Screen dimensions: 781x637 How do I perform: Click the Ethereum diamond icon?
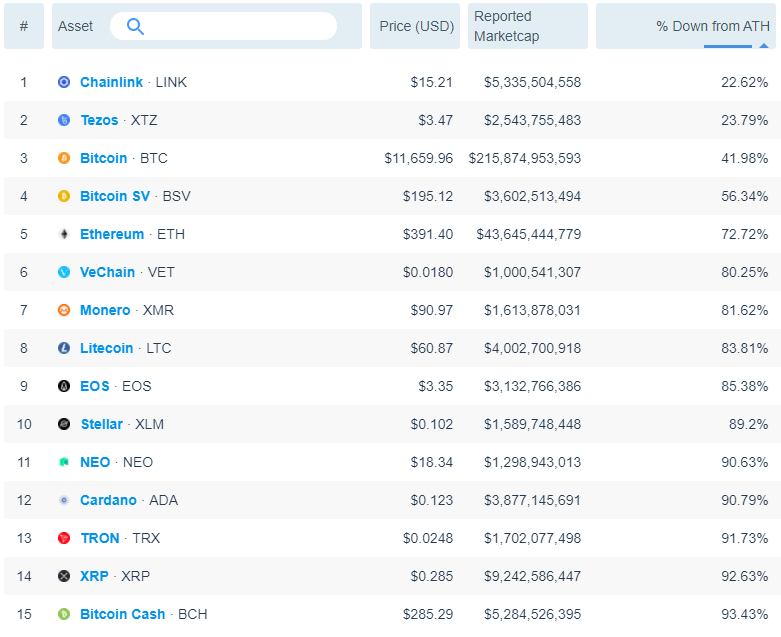coord(64,234)
